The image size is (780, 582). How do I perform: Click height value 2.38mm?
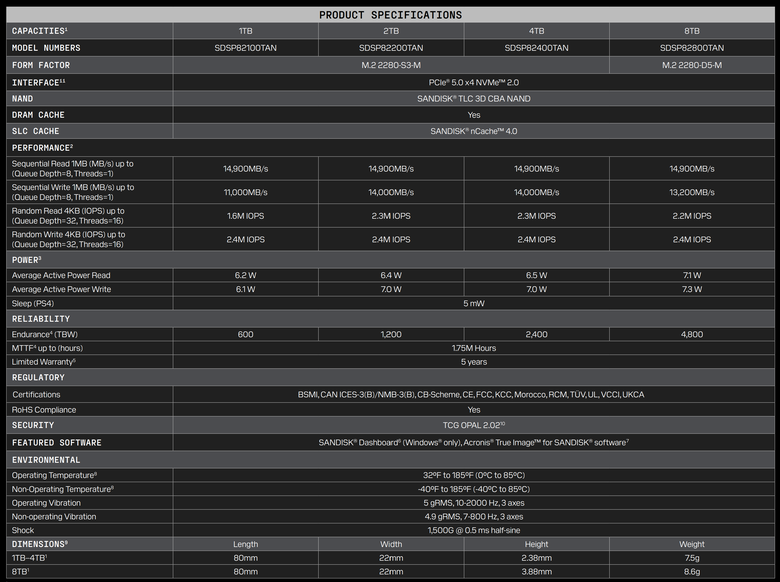pos(536,558)
